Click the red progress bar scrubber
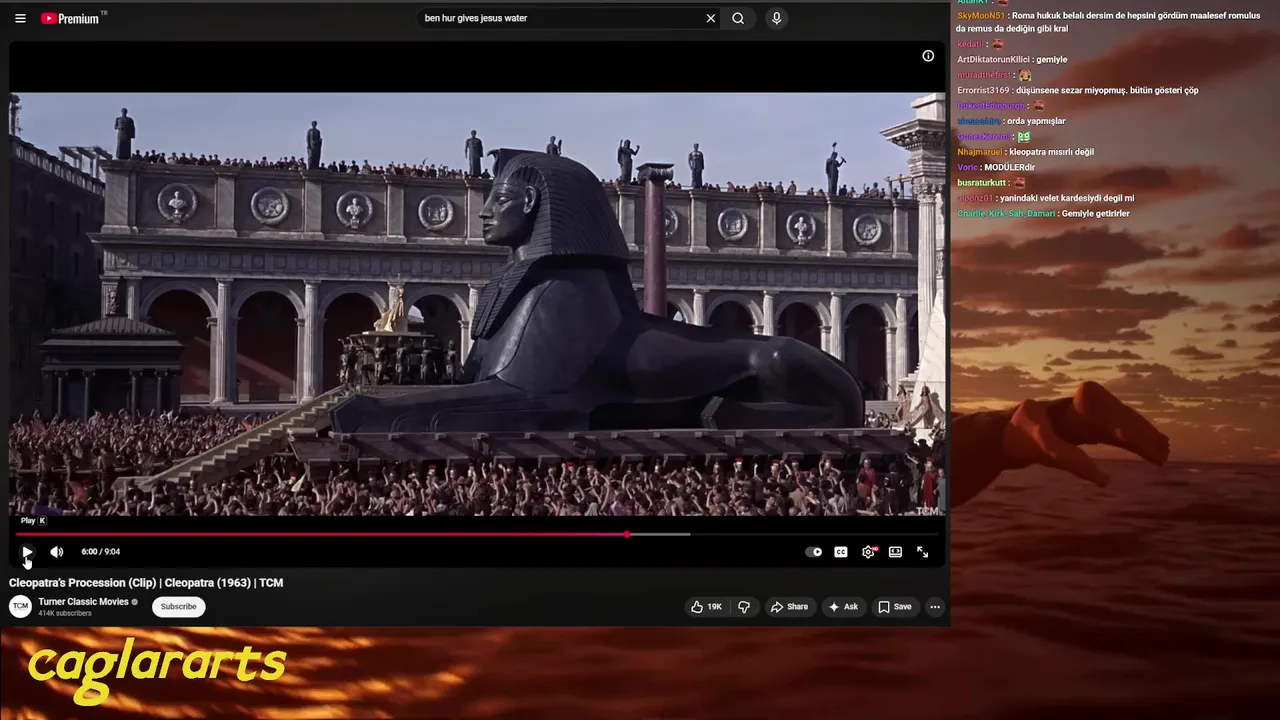This screenshot has height=720, width=1280. click(627, 534)
